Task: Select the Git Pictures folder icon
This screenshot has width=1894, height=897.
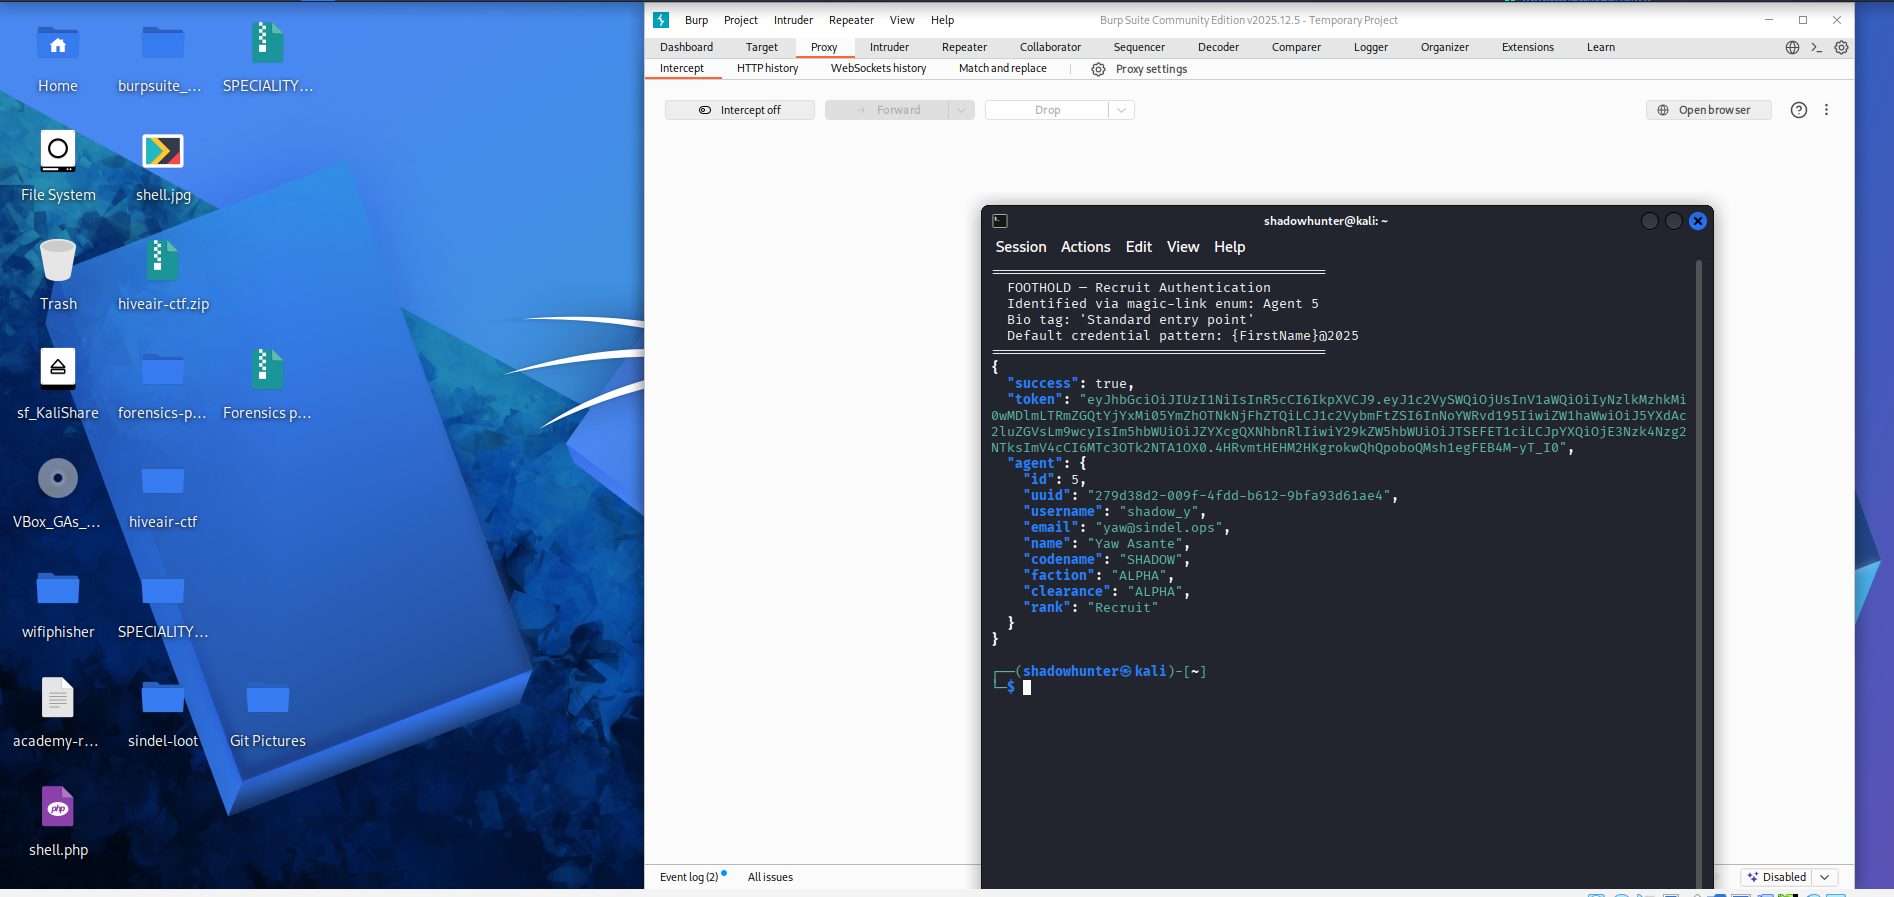Action: 268,697
